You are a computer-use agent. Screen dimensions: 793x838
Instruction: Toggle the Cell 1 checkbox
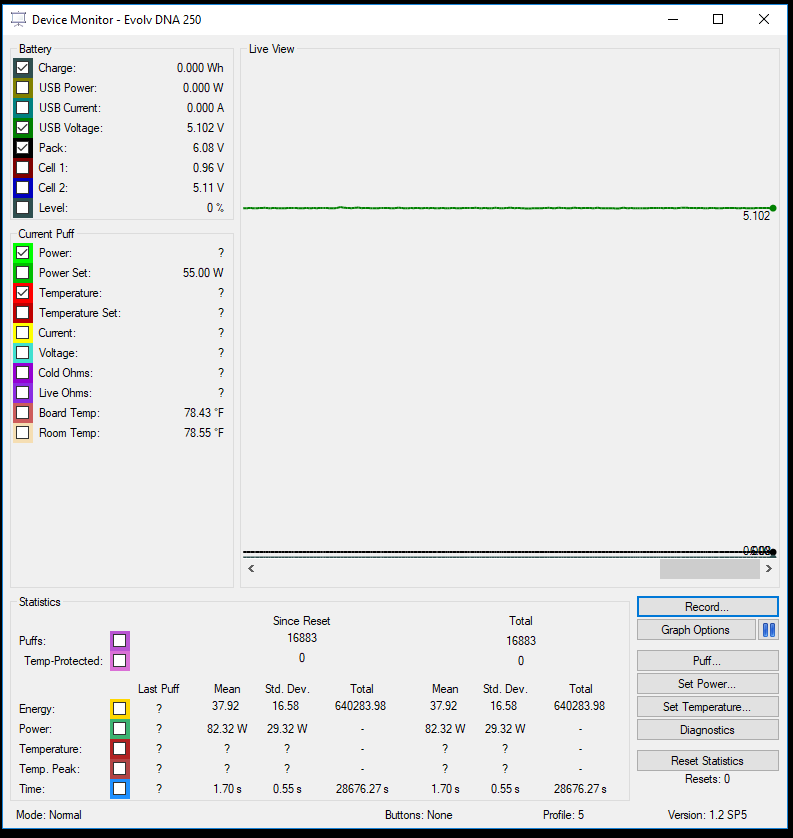tap(22, 168)
